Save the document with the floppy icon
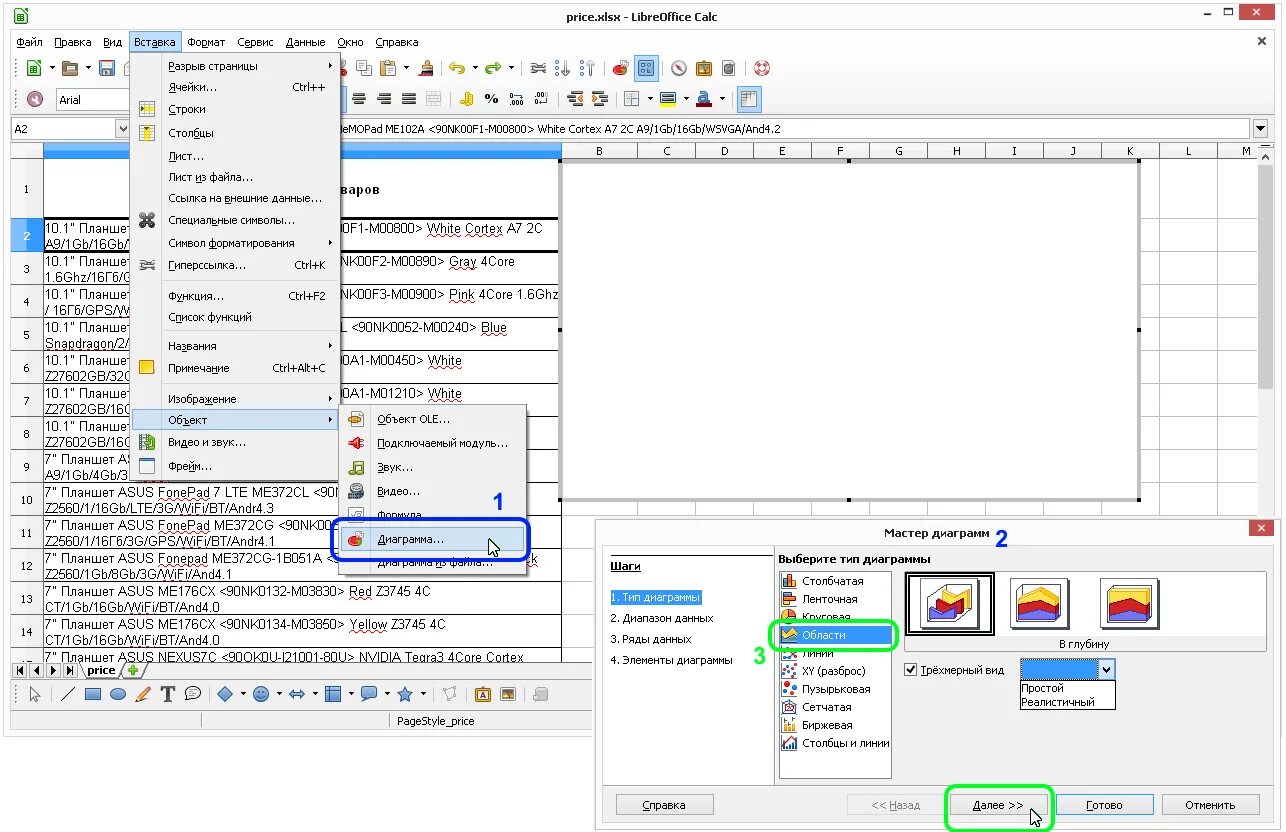Image resolution: width=1286 pixels, height=832 pixels. coord(106,68)
